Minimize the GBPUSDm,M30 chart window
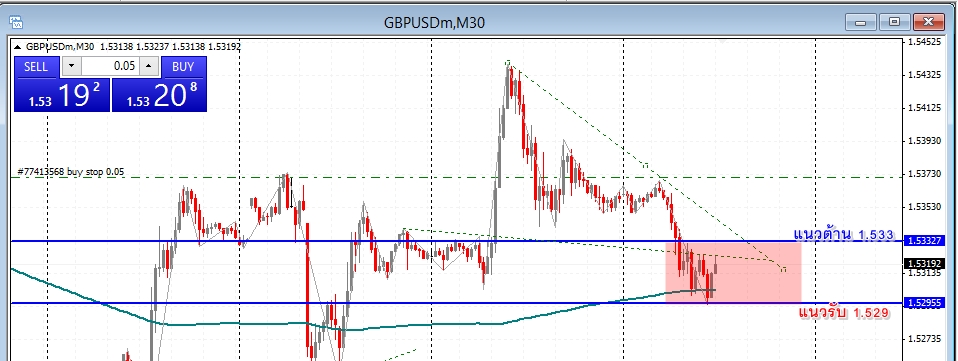This screenshot has height=361, width=958. click(861, 23)
